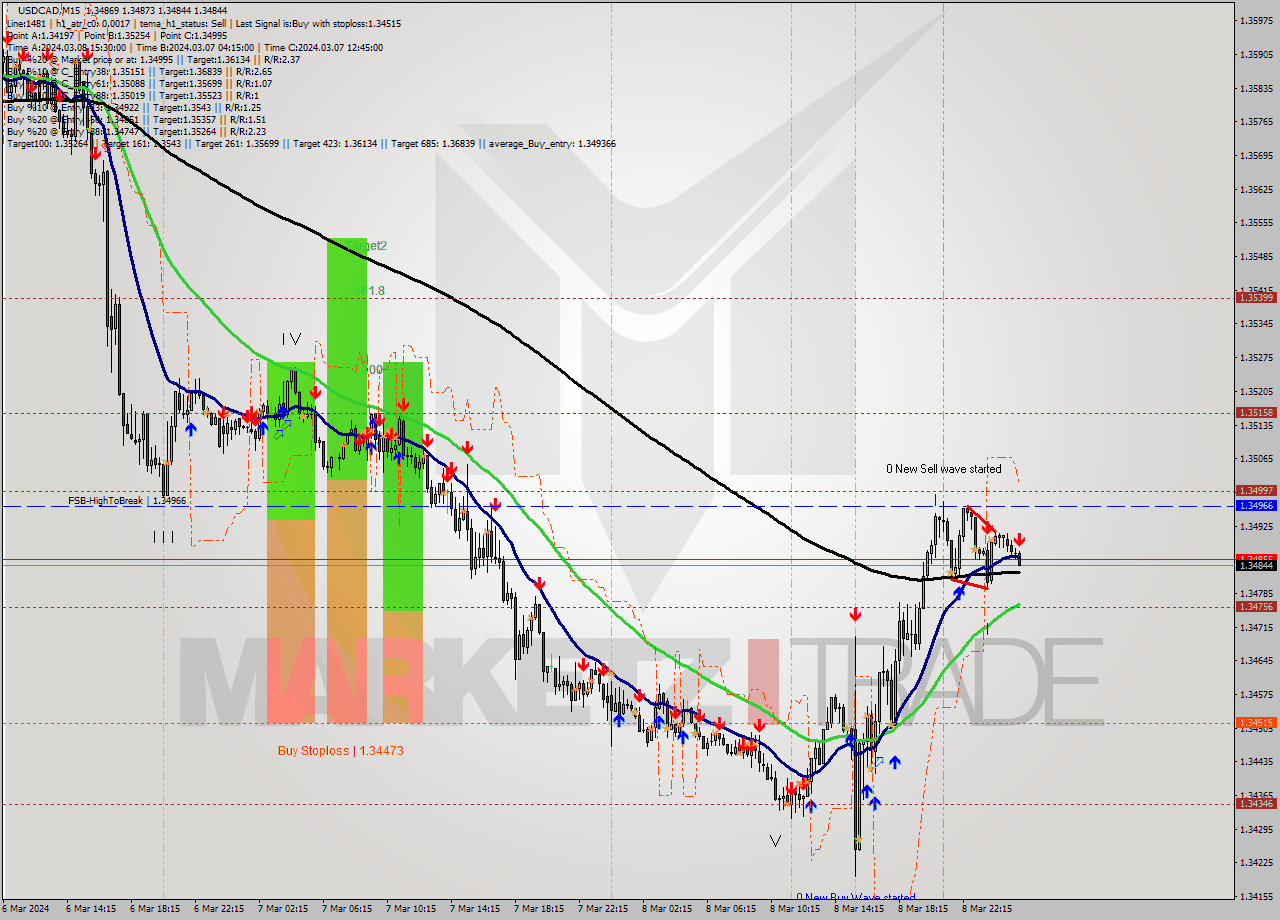The width and height of the screenshot is (1280, 920).
Task: Select the 1.35399 red price label
Action: (1256, 297)
